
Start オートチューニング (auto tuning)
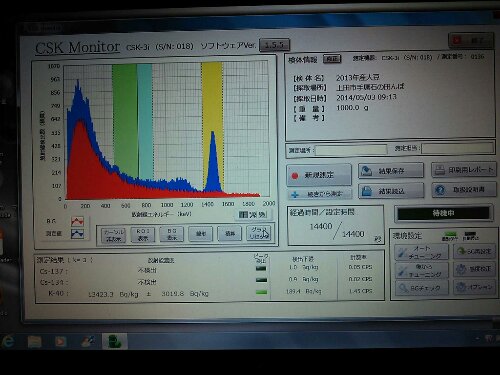(421, 252)
